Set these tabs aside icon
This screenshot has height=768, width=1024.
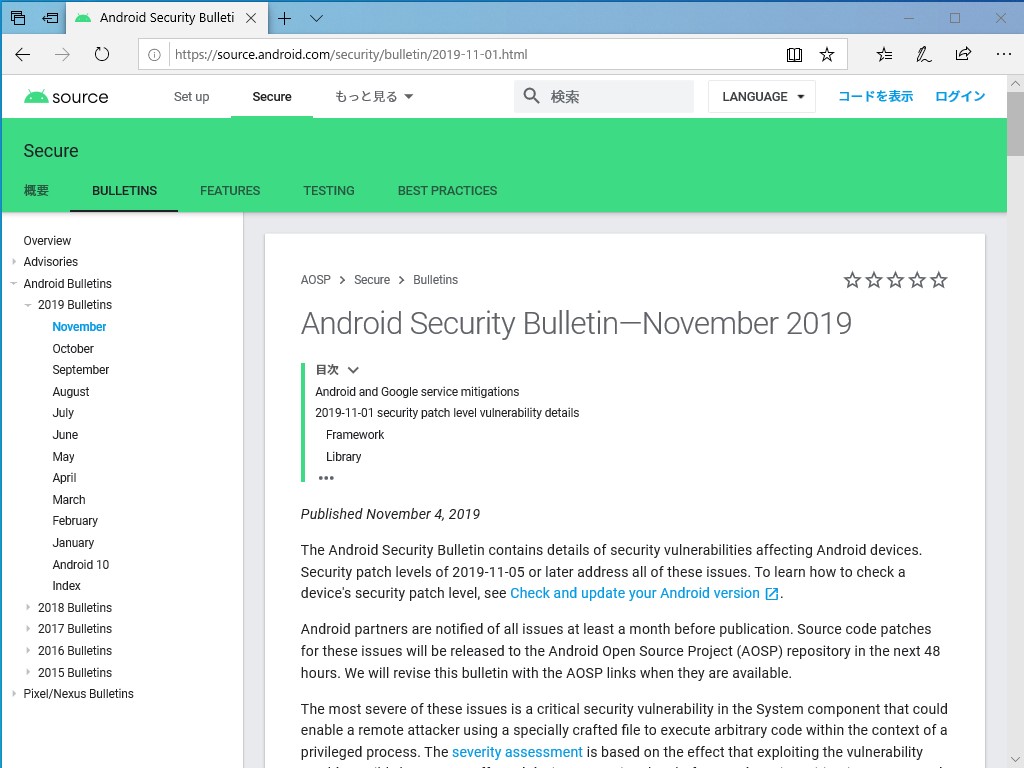(x=50, y=18)
